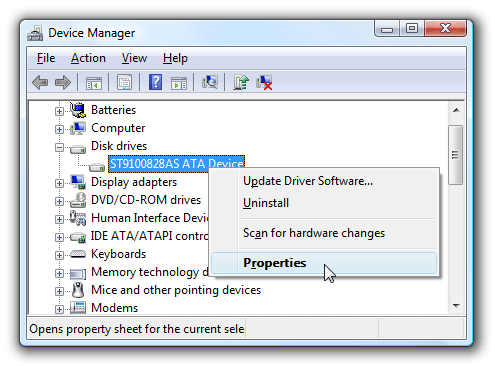Click the Keyboards category icon
The image size is (495, 366).
point(78,255)
